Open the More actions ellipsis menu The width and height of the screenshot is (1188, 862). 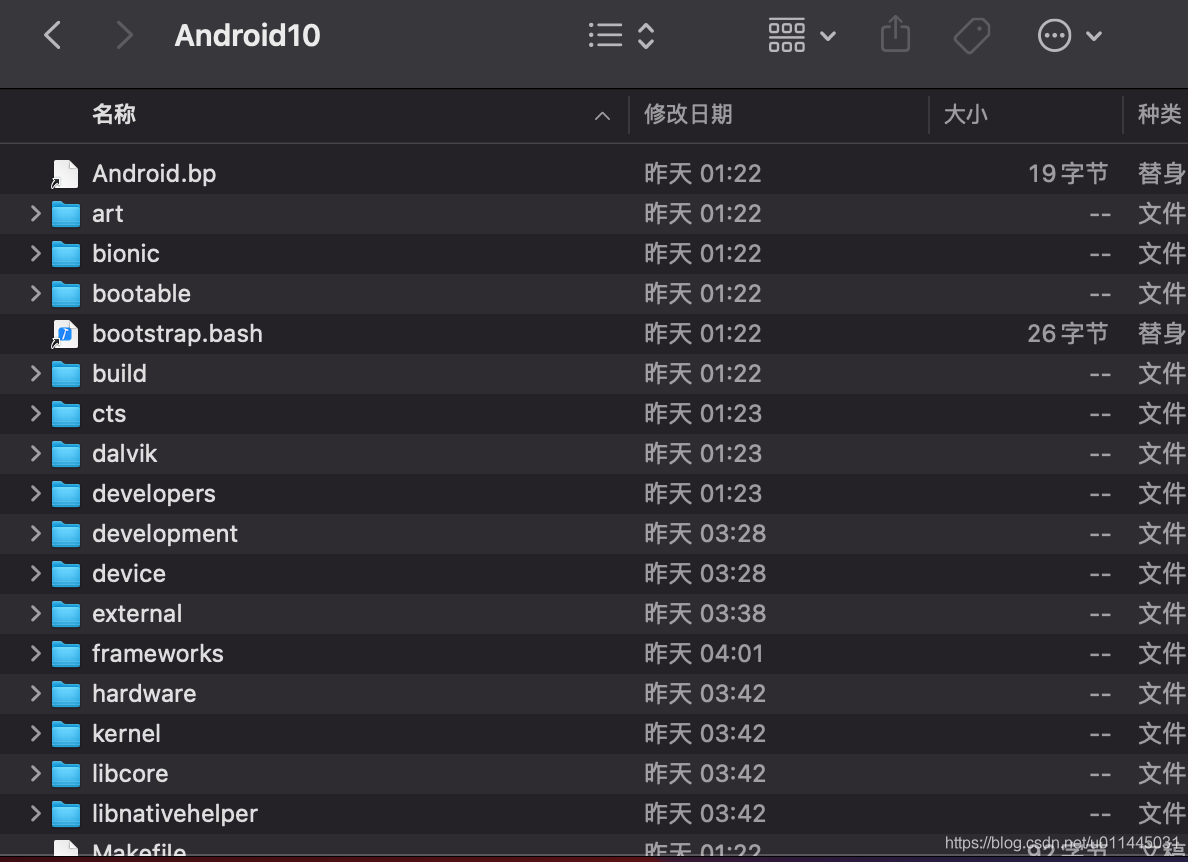coord(1069,36)
